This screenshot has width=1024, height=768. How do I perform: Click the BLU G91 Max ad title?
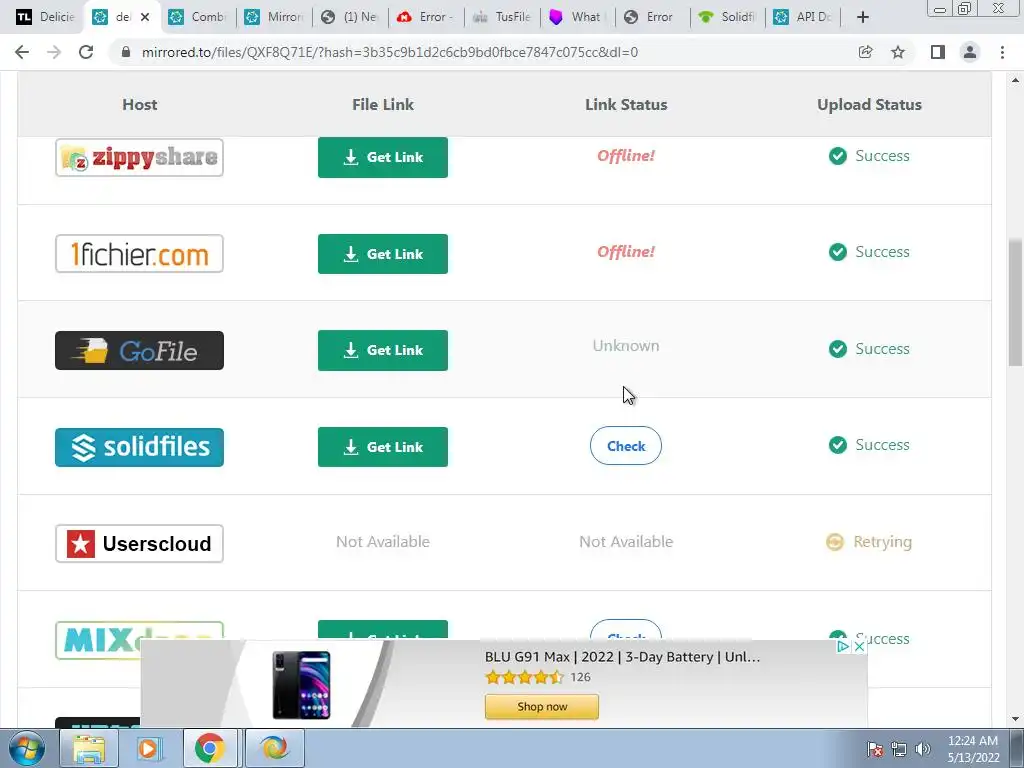pyautogui.click(x=622, y=657)
